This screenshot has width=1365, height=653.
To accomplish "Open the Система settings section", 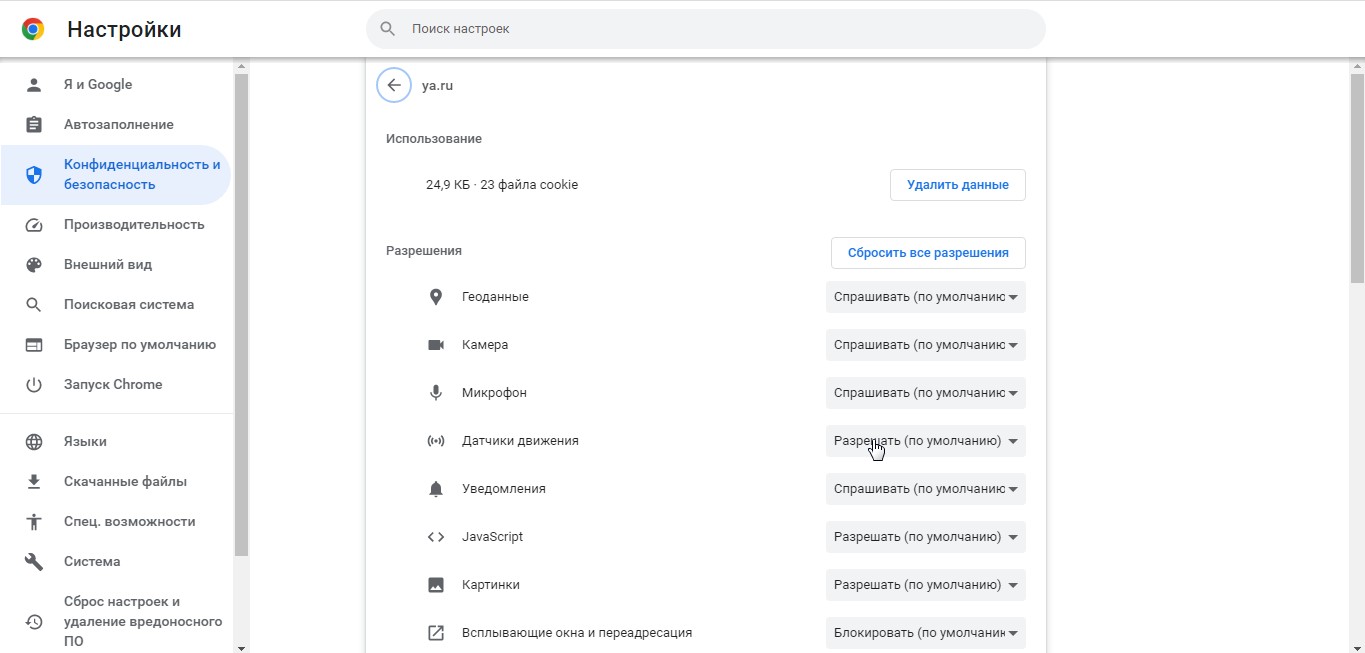I will coord(93,561).
